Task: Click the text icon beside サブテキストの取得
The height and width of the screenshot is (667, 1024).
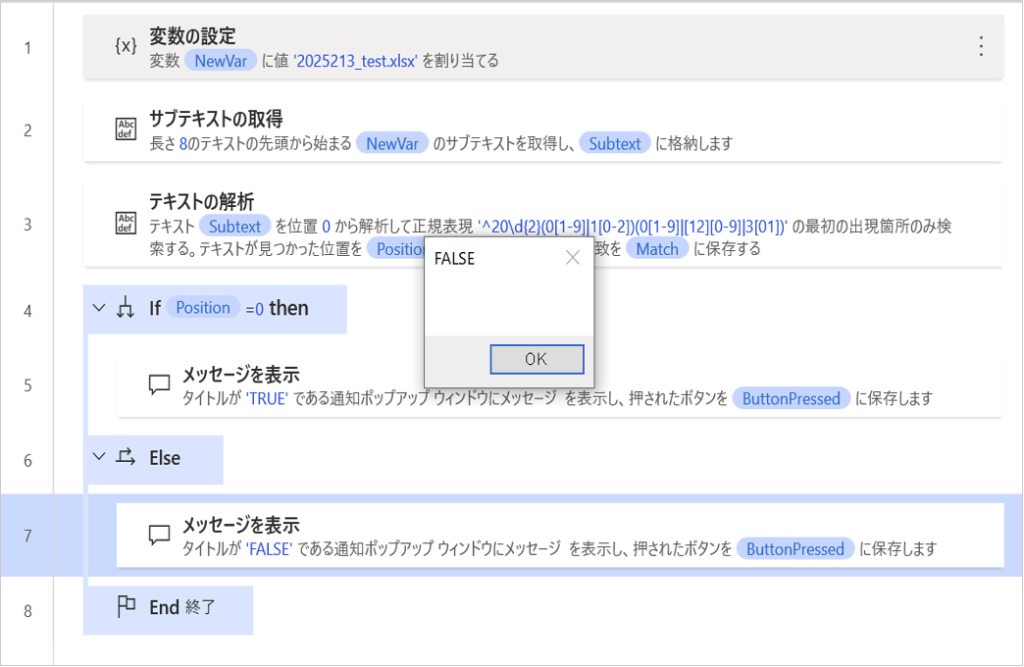Action: tap(126, 130)
